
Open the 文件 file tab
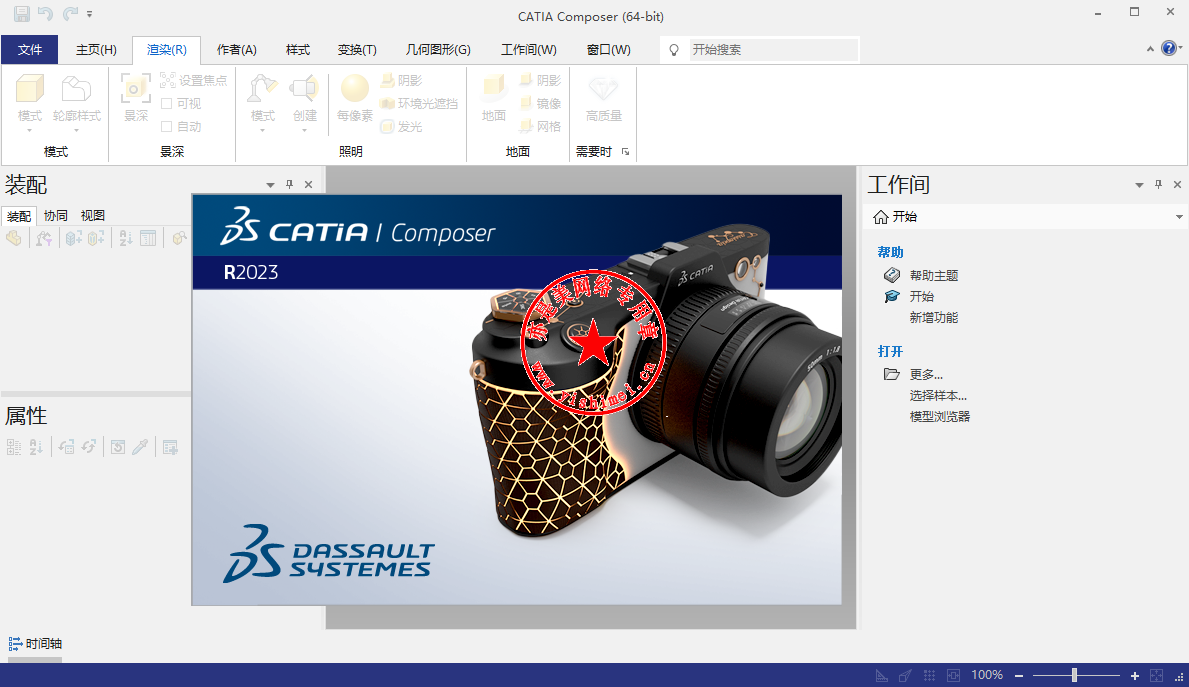30,50
